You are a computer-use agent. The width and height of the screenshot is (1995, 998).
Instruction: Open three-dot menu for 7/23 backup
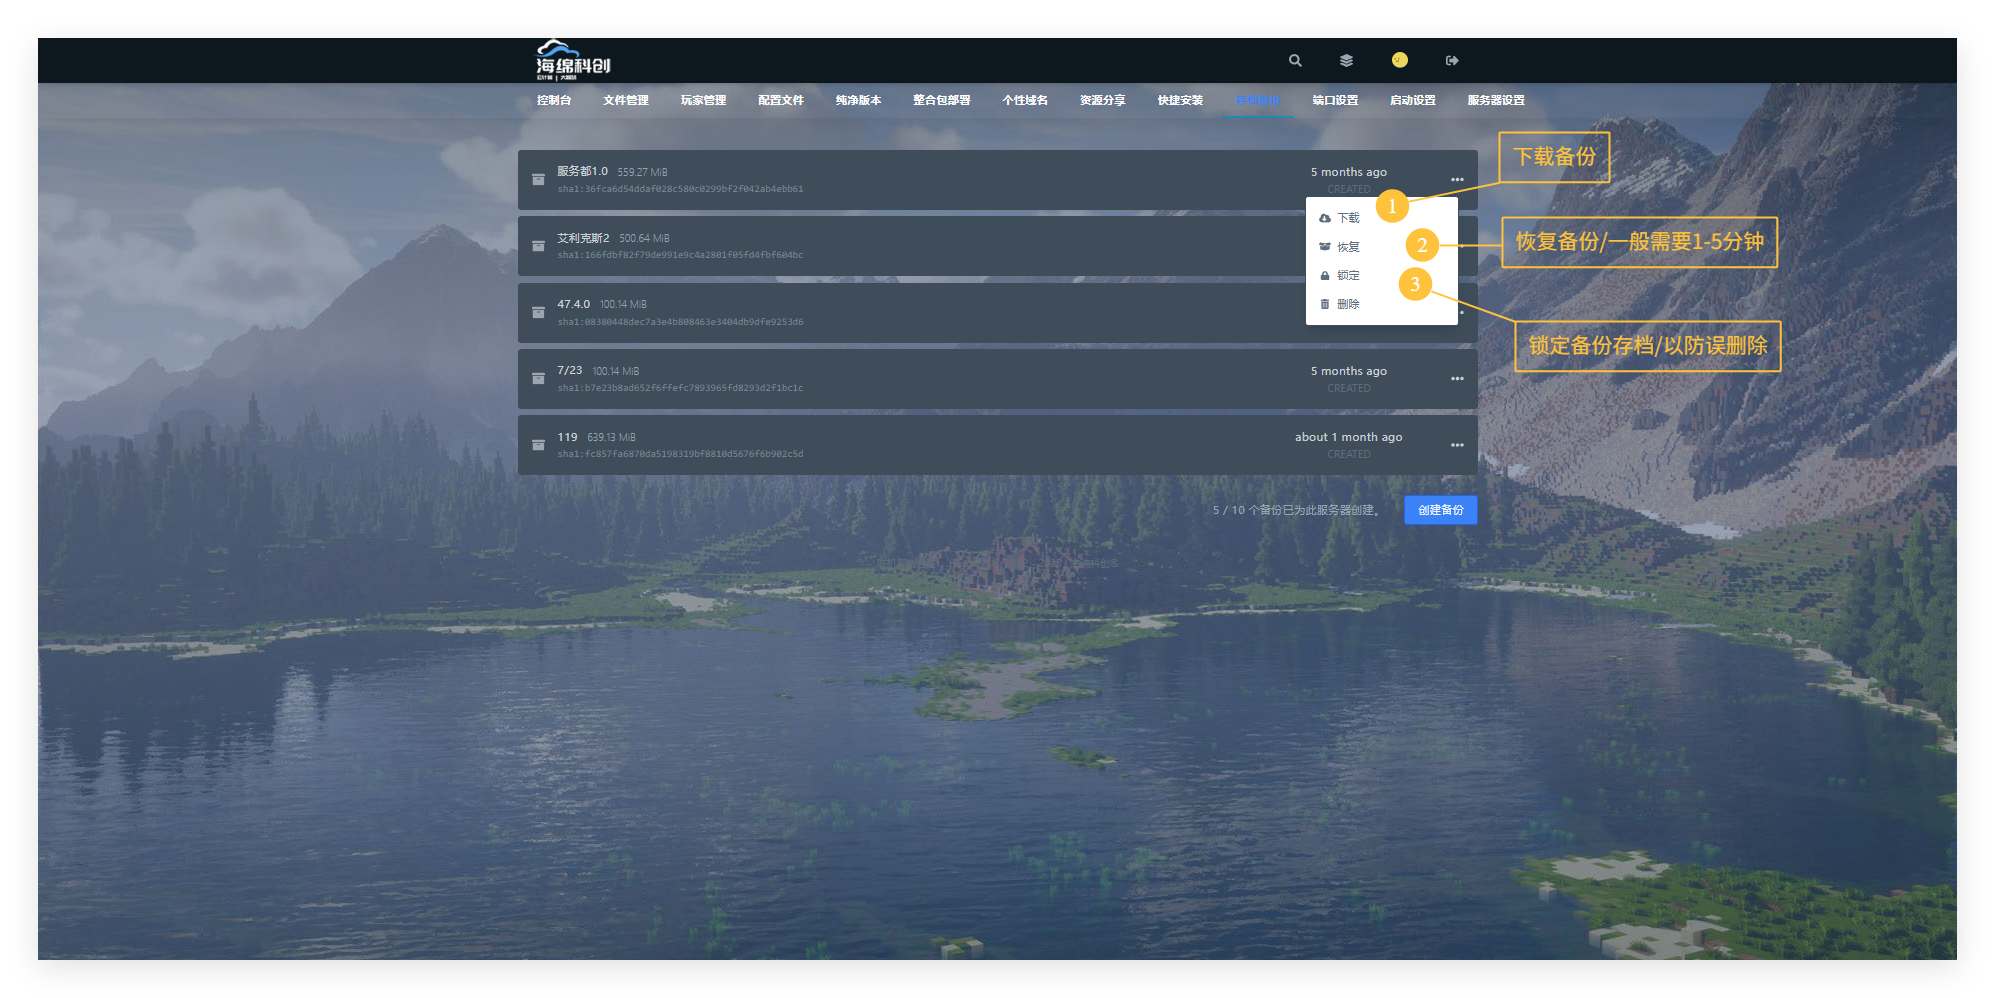[1457, 379]
